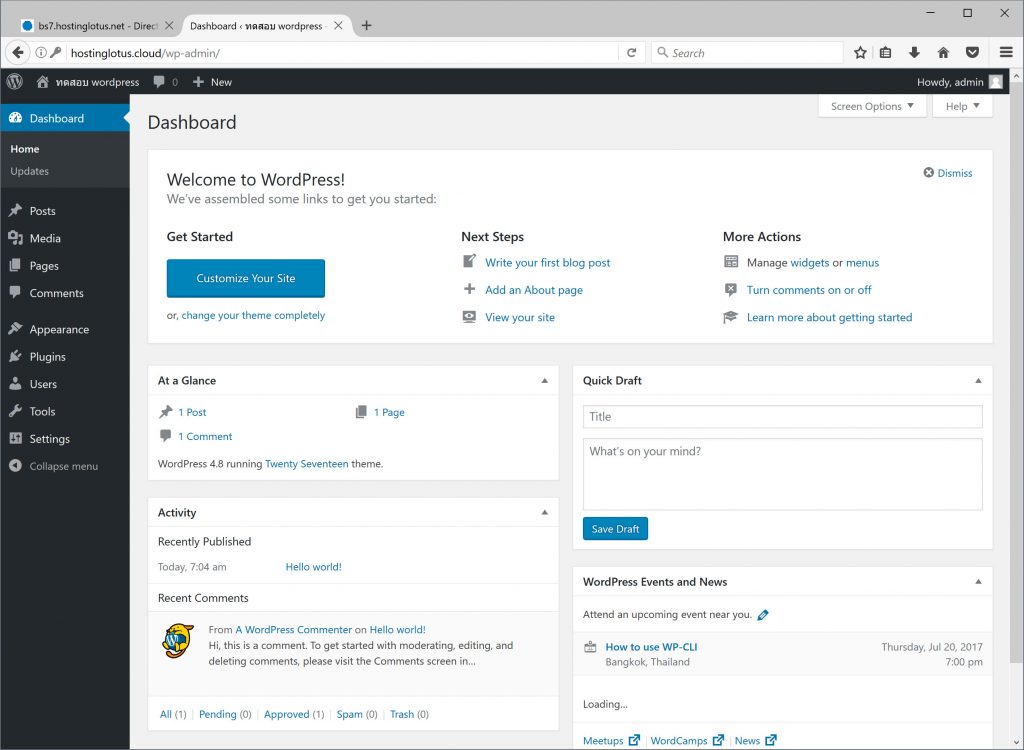
Task: Collapse the Activity widget
Action: pyautogui.click(x=545, y=513)
